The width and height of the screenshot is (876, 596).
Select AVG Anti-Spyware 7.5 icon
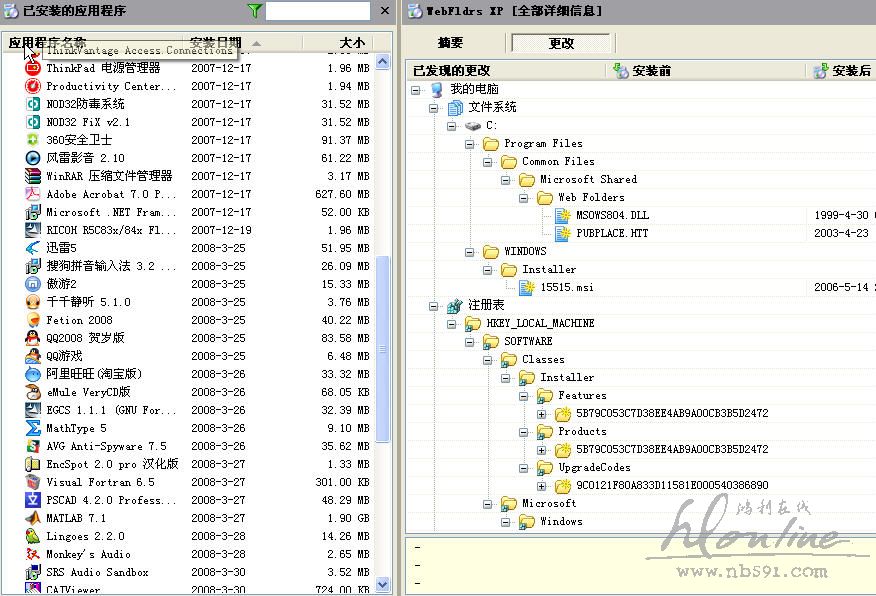pos(33,446)
